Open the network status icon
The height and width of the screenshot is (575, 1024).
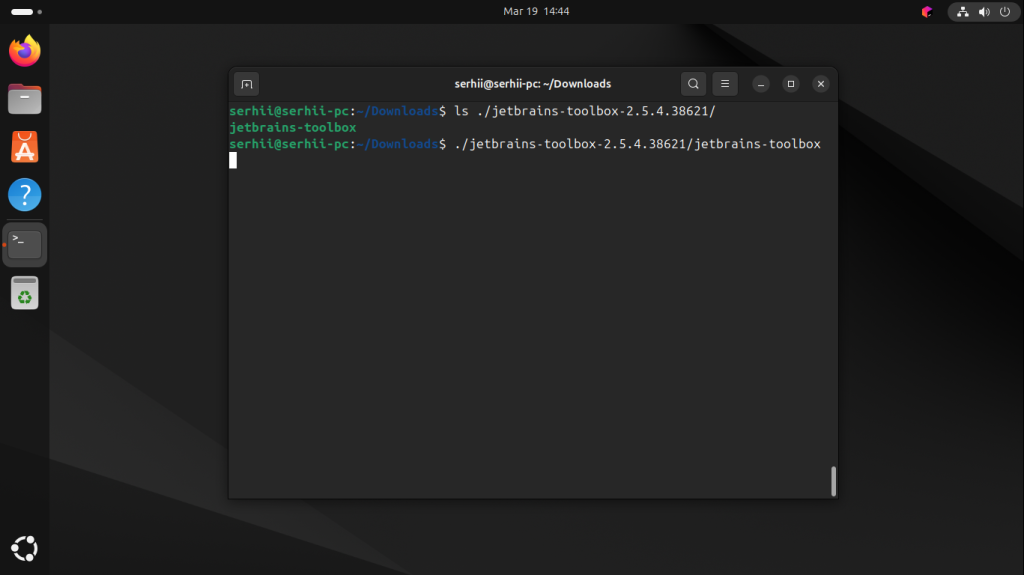(x=963, y=12)
